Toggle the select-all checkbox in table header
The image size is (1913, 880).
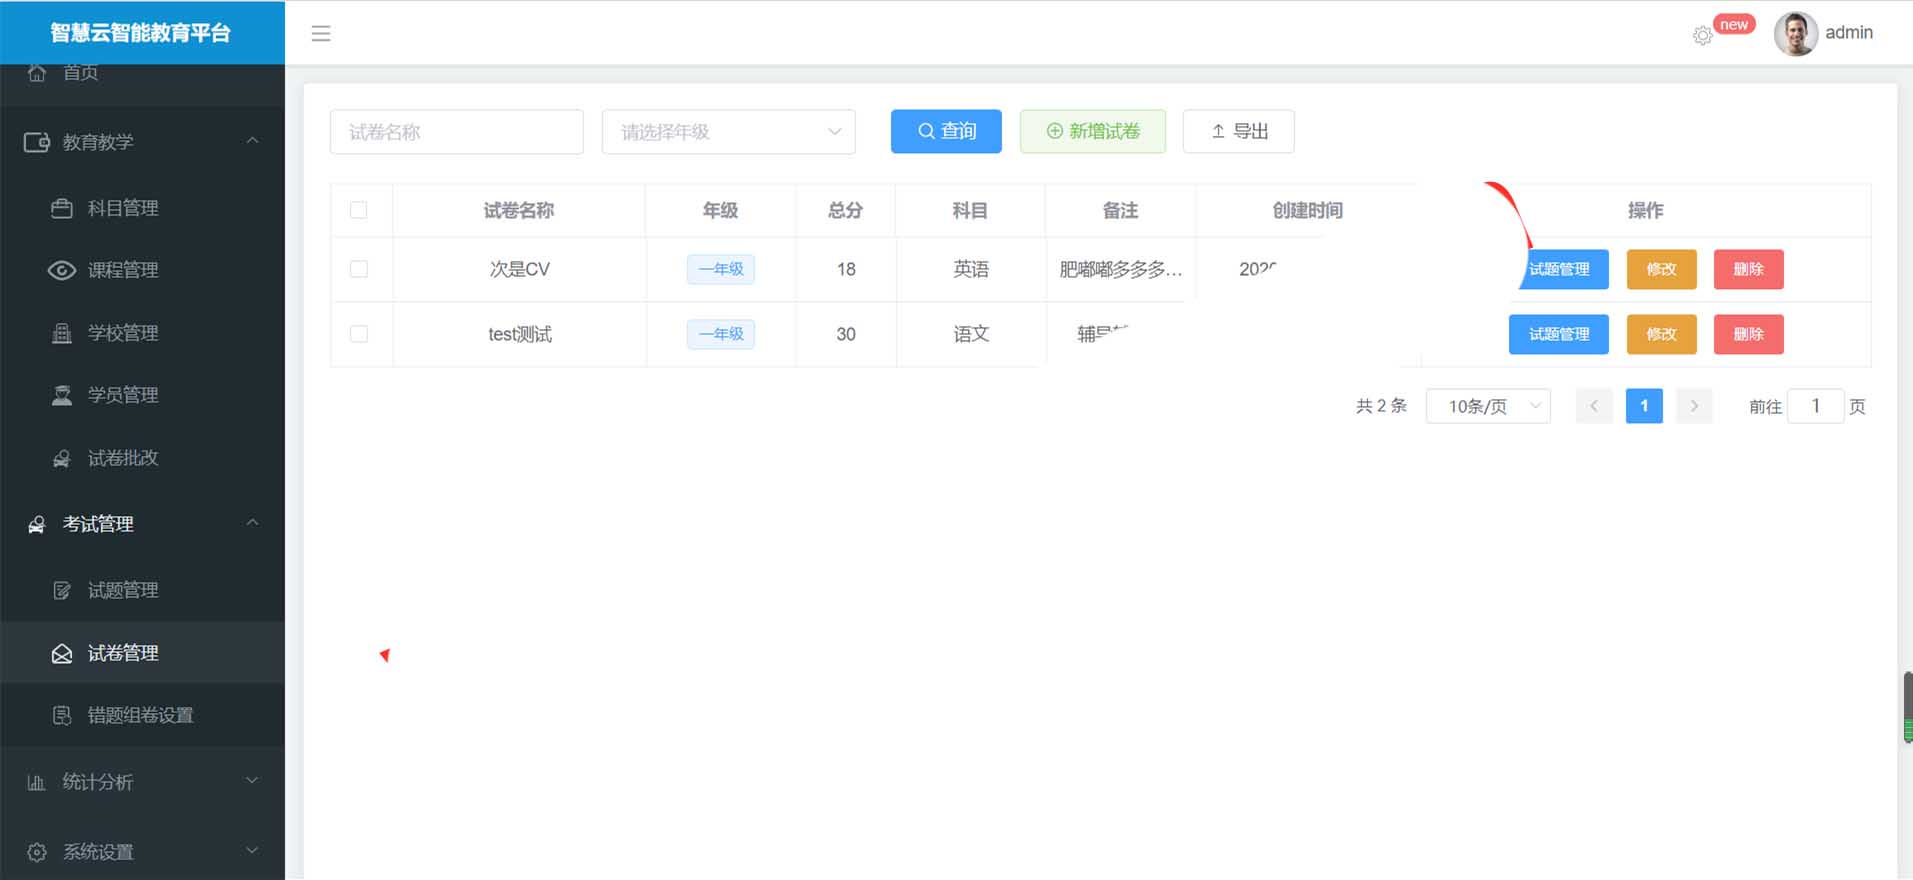[x=359, y=210]
